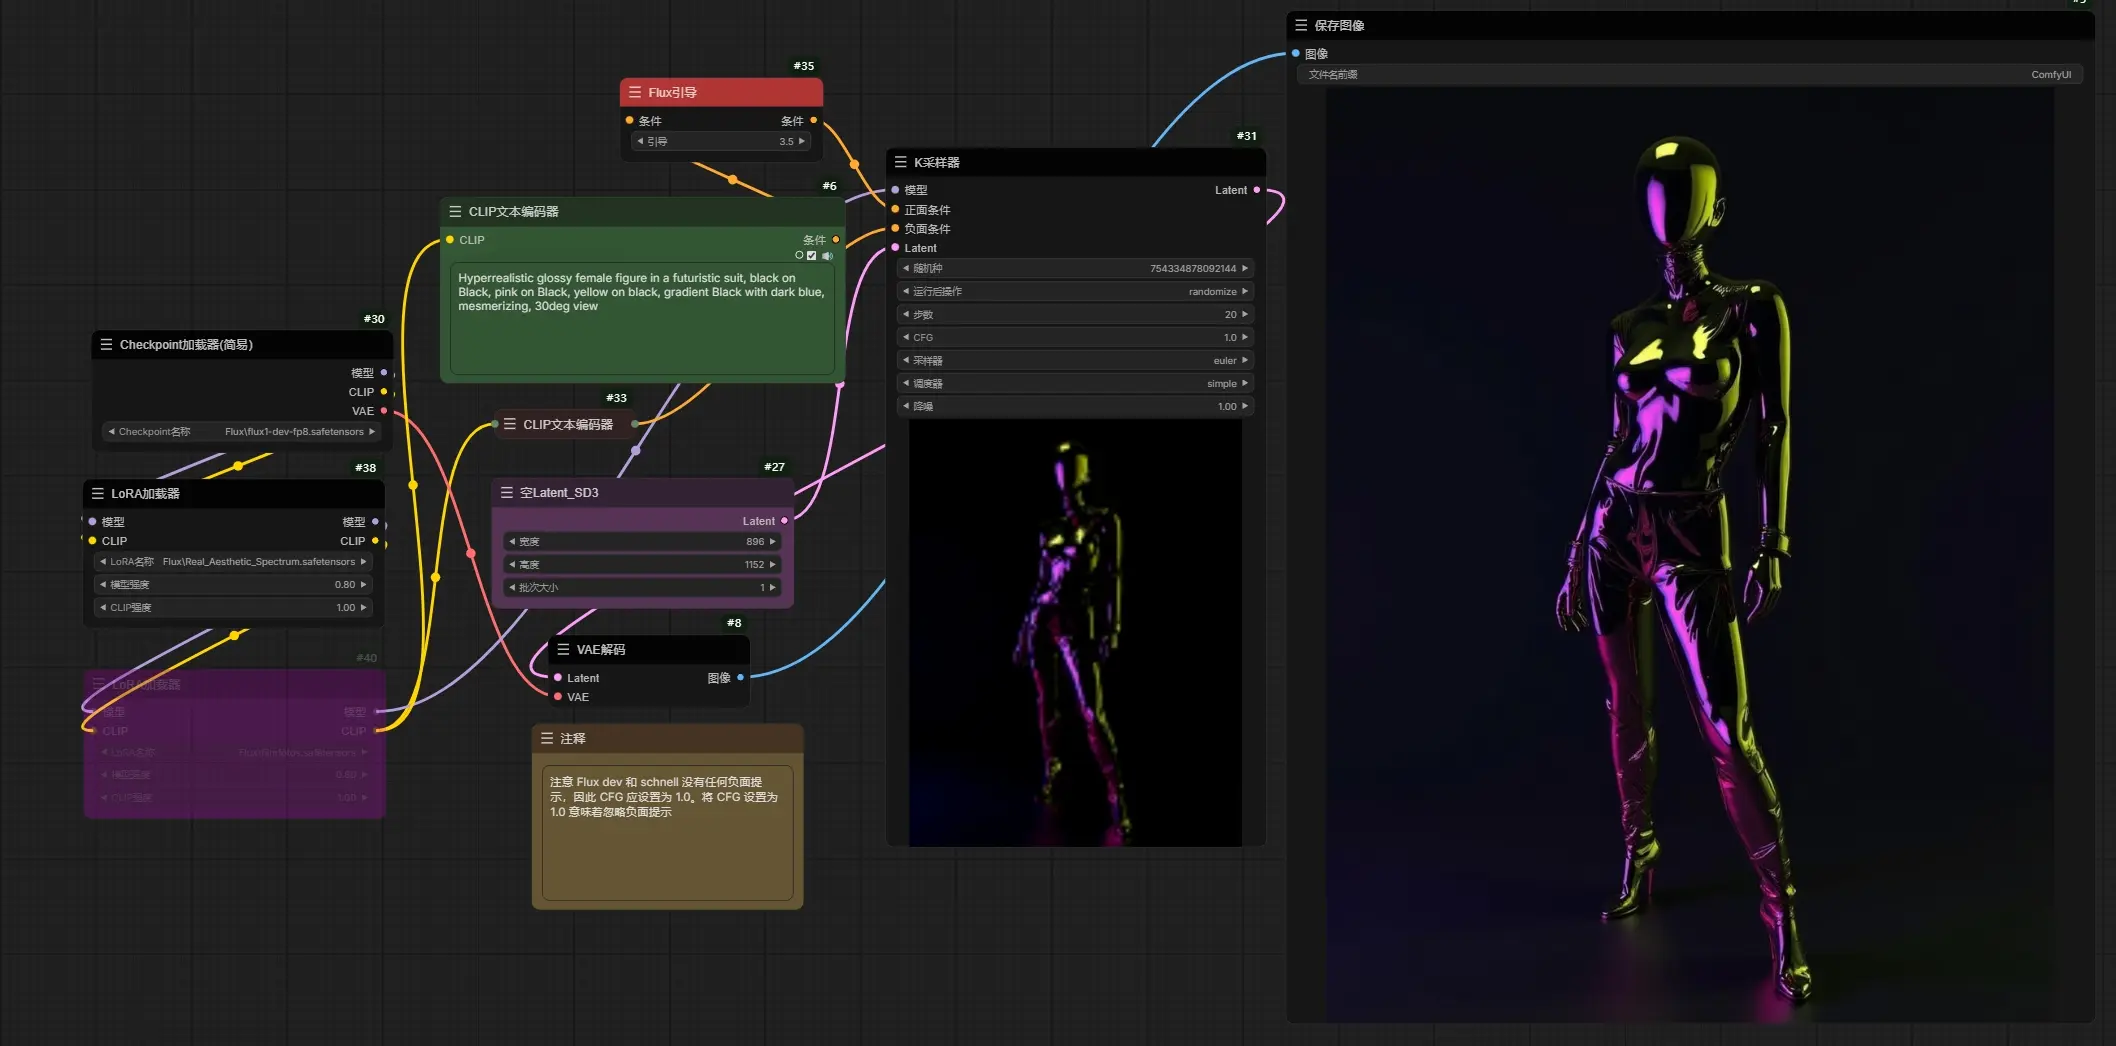Click the 图像 output port on VAE解码

click(740, 677)
